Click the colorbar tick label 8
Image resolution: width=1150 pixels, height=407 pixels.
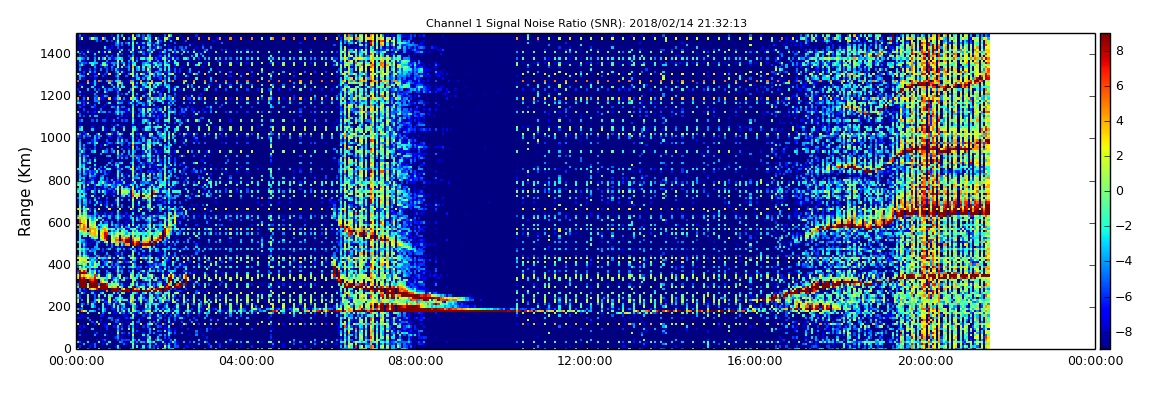coord(1120,51)
